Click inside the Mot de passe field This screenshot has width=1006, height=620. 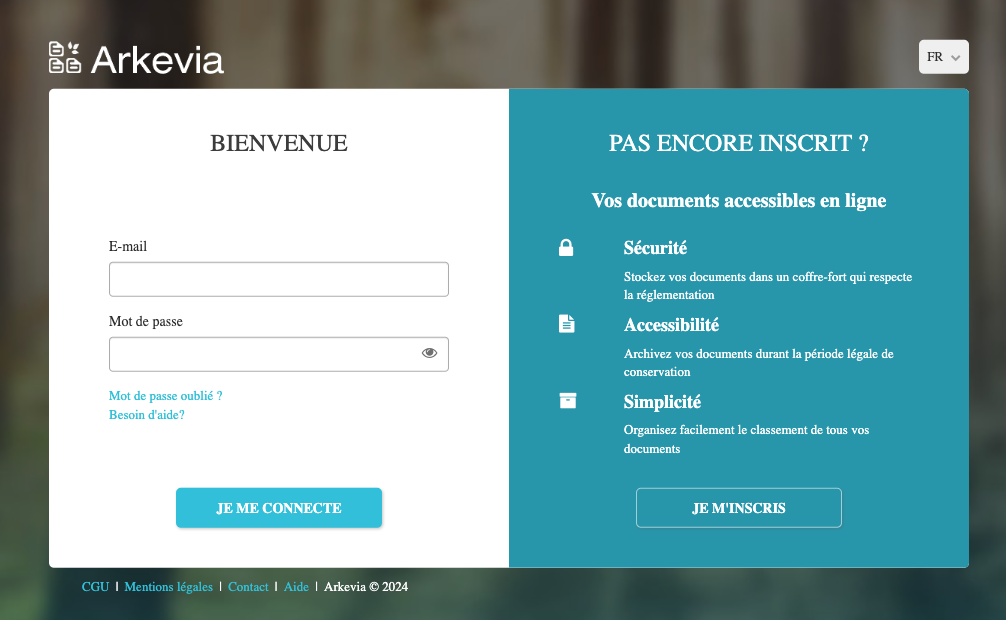265,353
